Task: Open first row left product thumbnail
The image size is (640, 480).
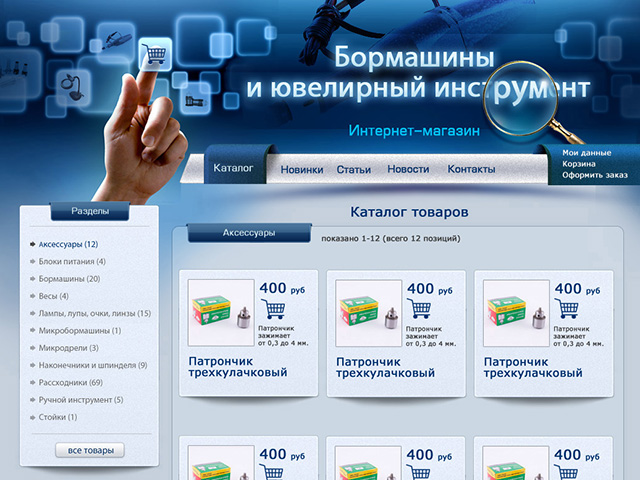Action: [x=221, y=313]
